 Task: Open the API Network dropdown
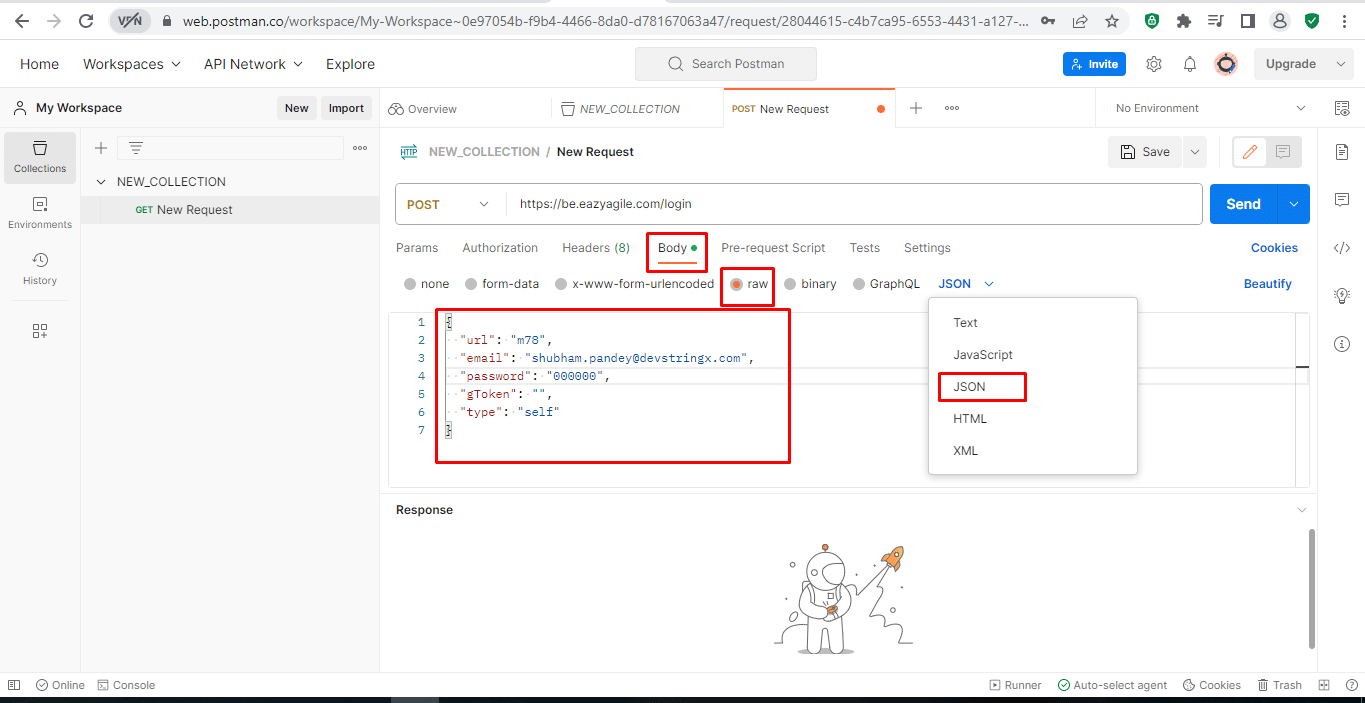[254, 64]
